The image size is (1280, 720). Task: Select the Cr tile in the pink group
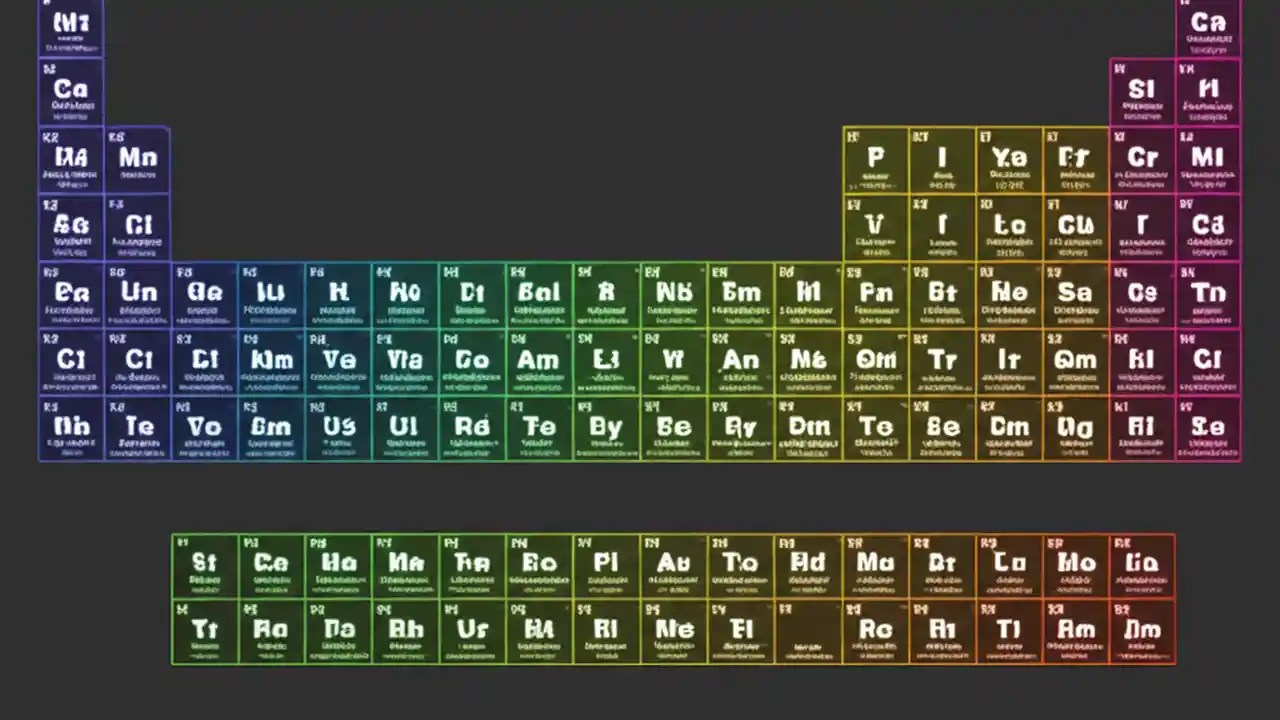(x=1142, y=158)
